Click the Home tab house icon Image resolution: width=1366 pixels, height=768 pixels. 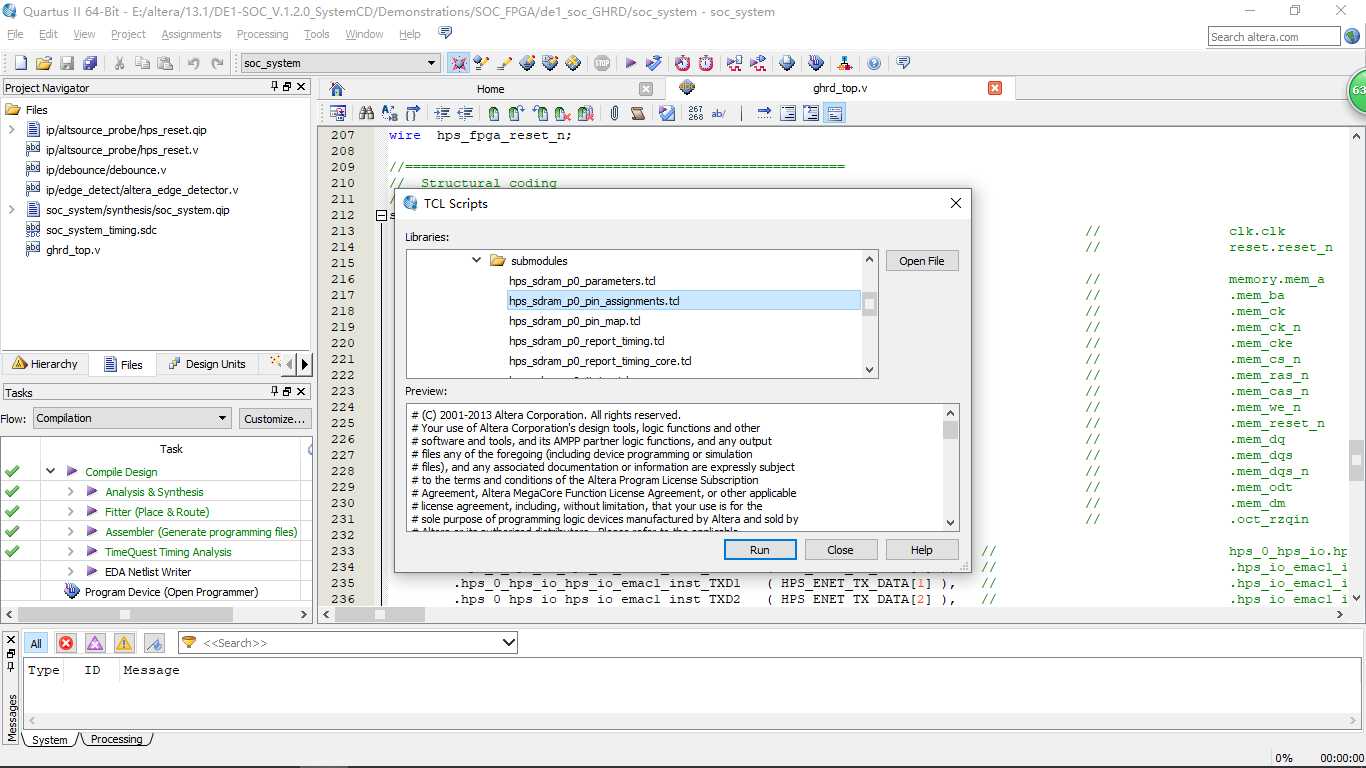336,88
